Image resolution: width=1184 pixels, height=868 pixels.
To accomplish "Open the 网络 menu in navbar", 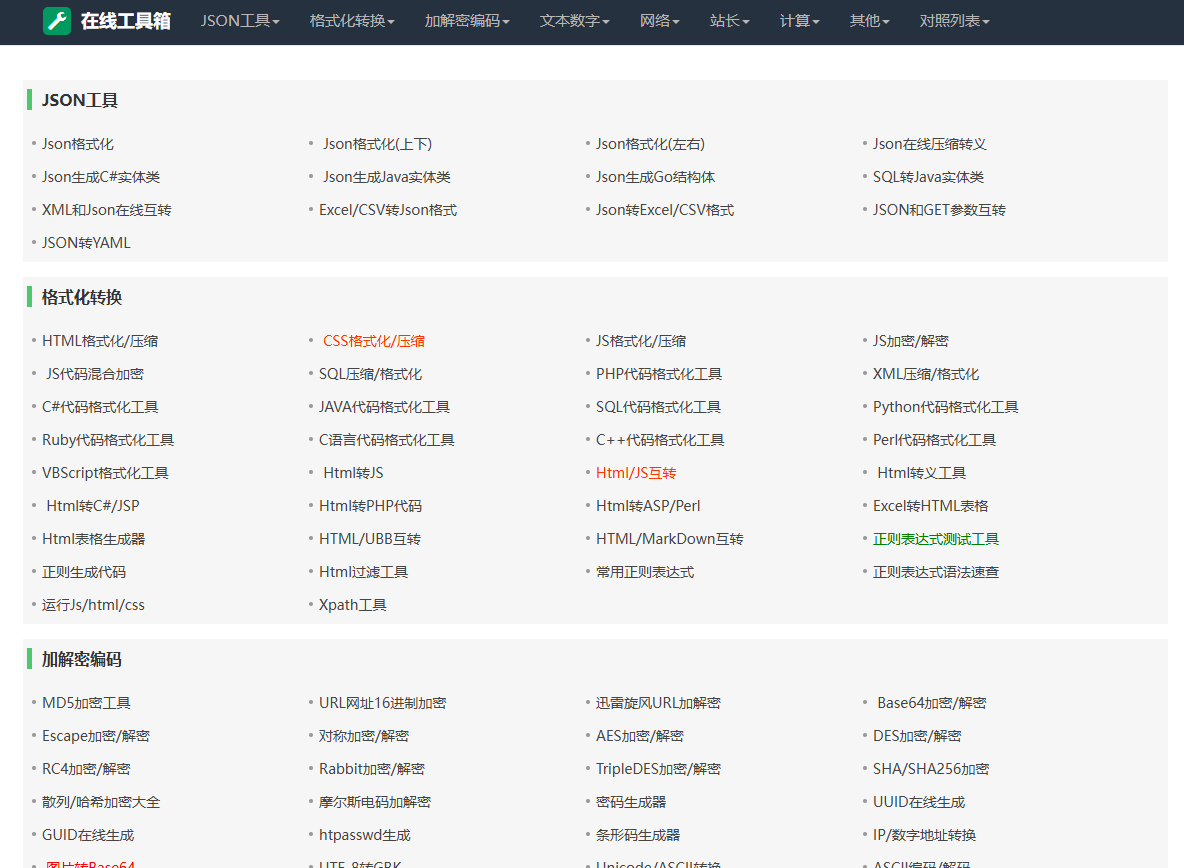I will [x=660, y=21].
